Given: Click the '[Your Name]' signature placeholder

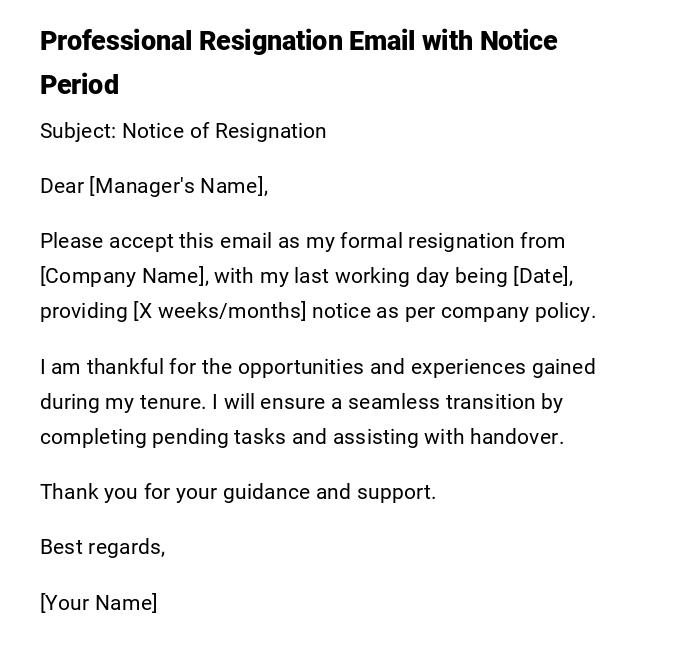Looking at the screenshot, I should pyautogui.click(x=98, y=603).
